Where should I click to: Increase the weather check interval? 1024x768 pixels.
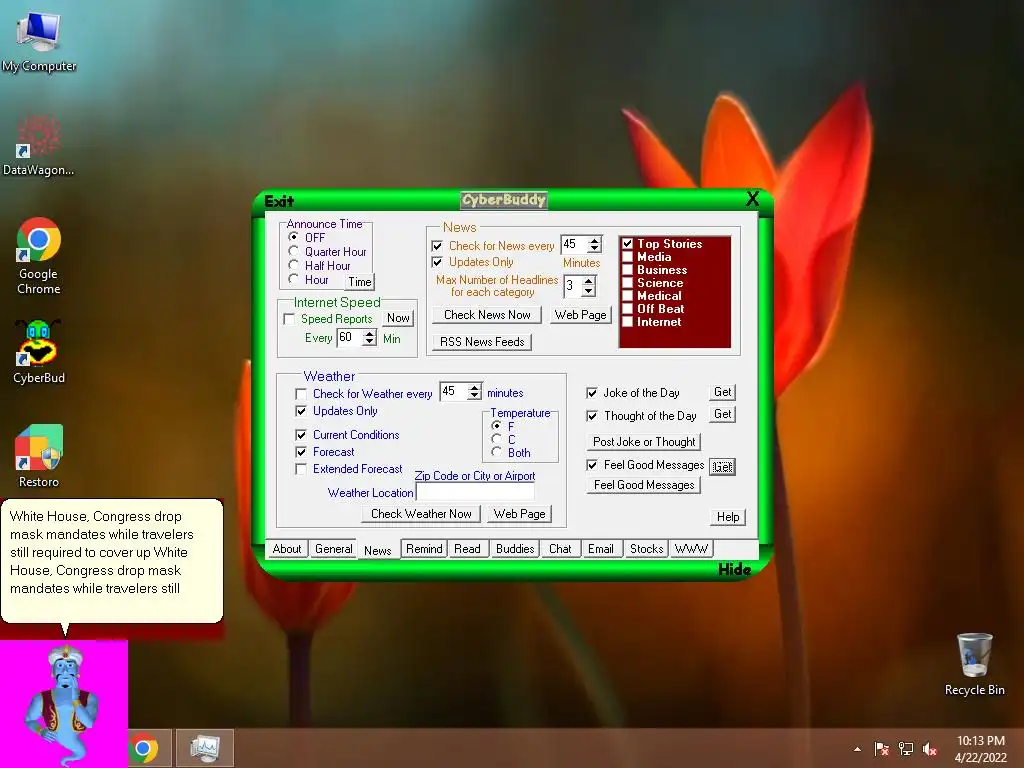475,387
